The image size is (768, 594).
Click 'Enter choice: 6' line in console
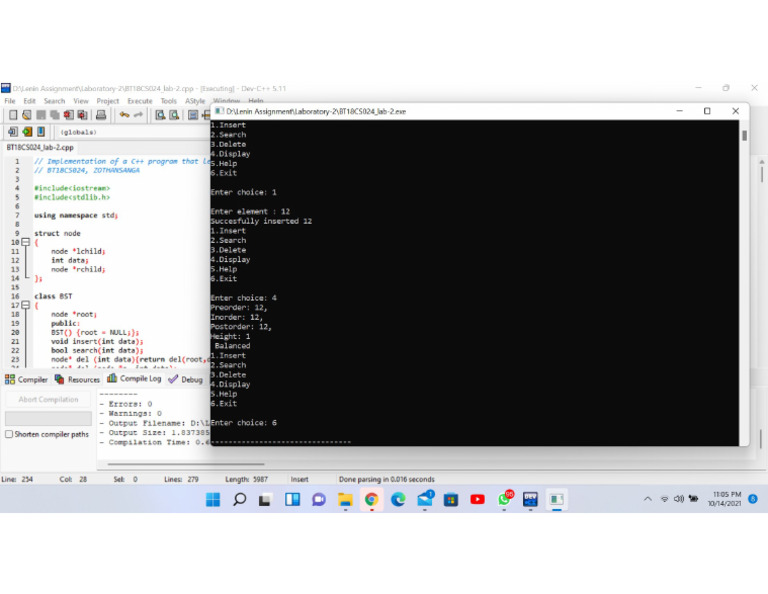click(244, 423)
